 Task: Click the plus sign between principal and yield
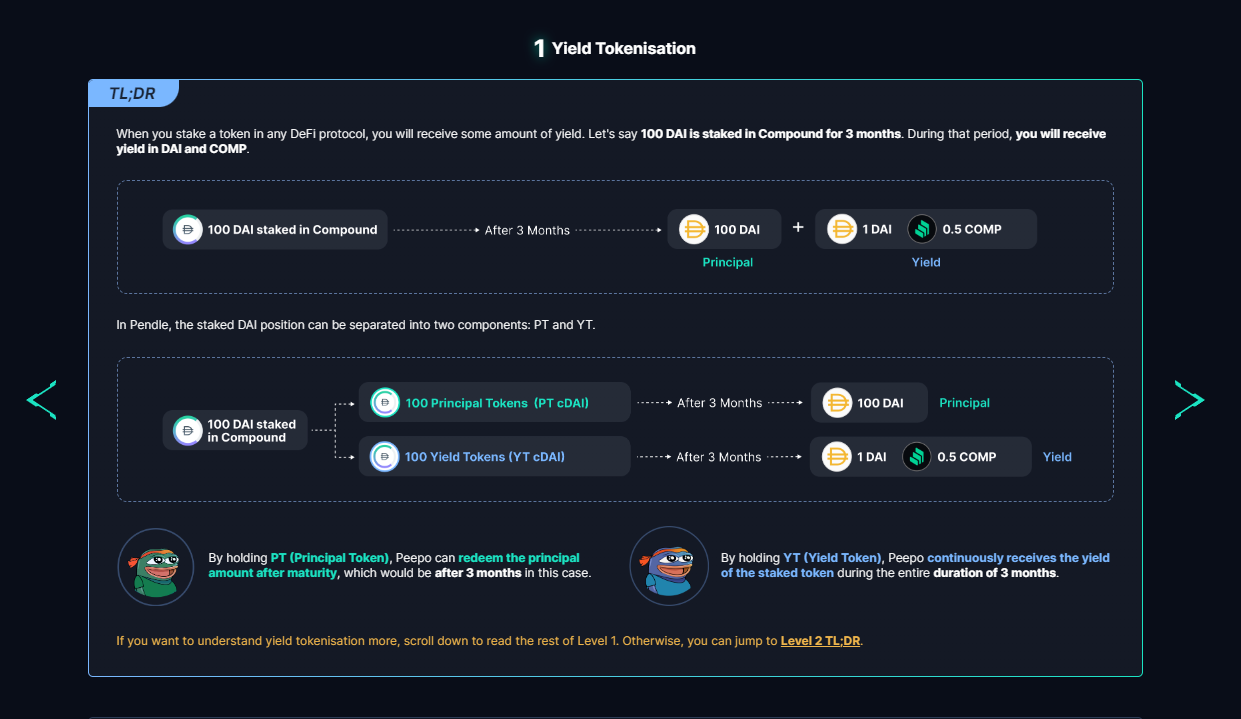798,228
